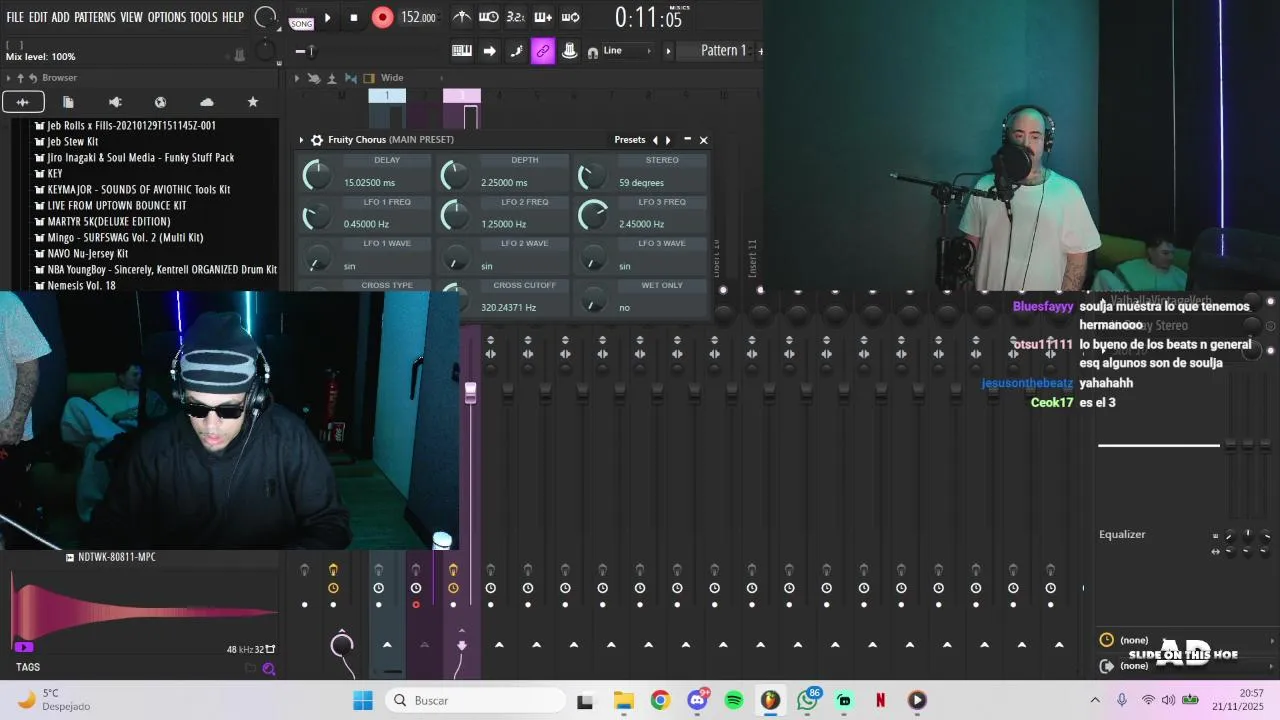This screenshot has width=1280, height=720.
Task: Click the Play button in transport bar
Action: [x=327, y=17]
